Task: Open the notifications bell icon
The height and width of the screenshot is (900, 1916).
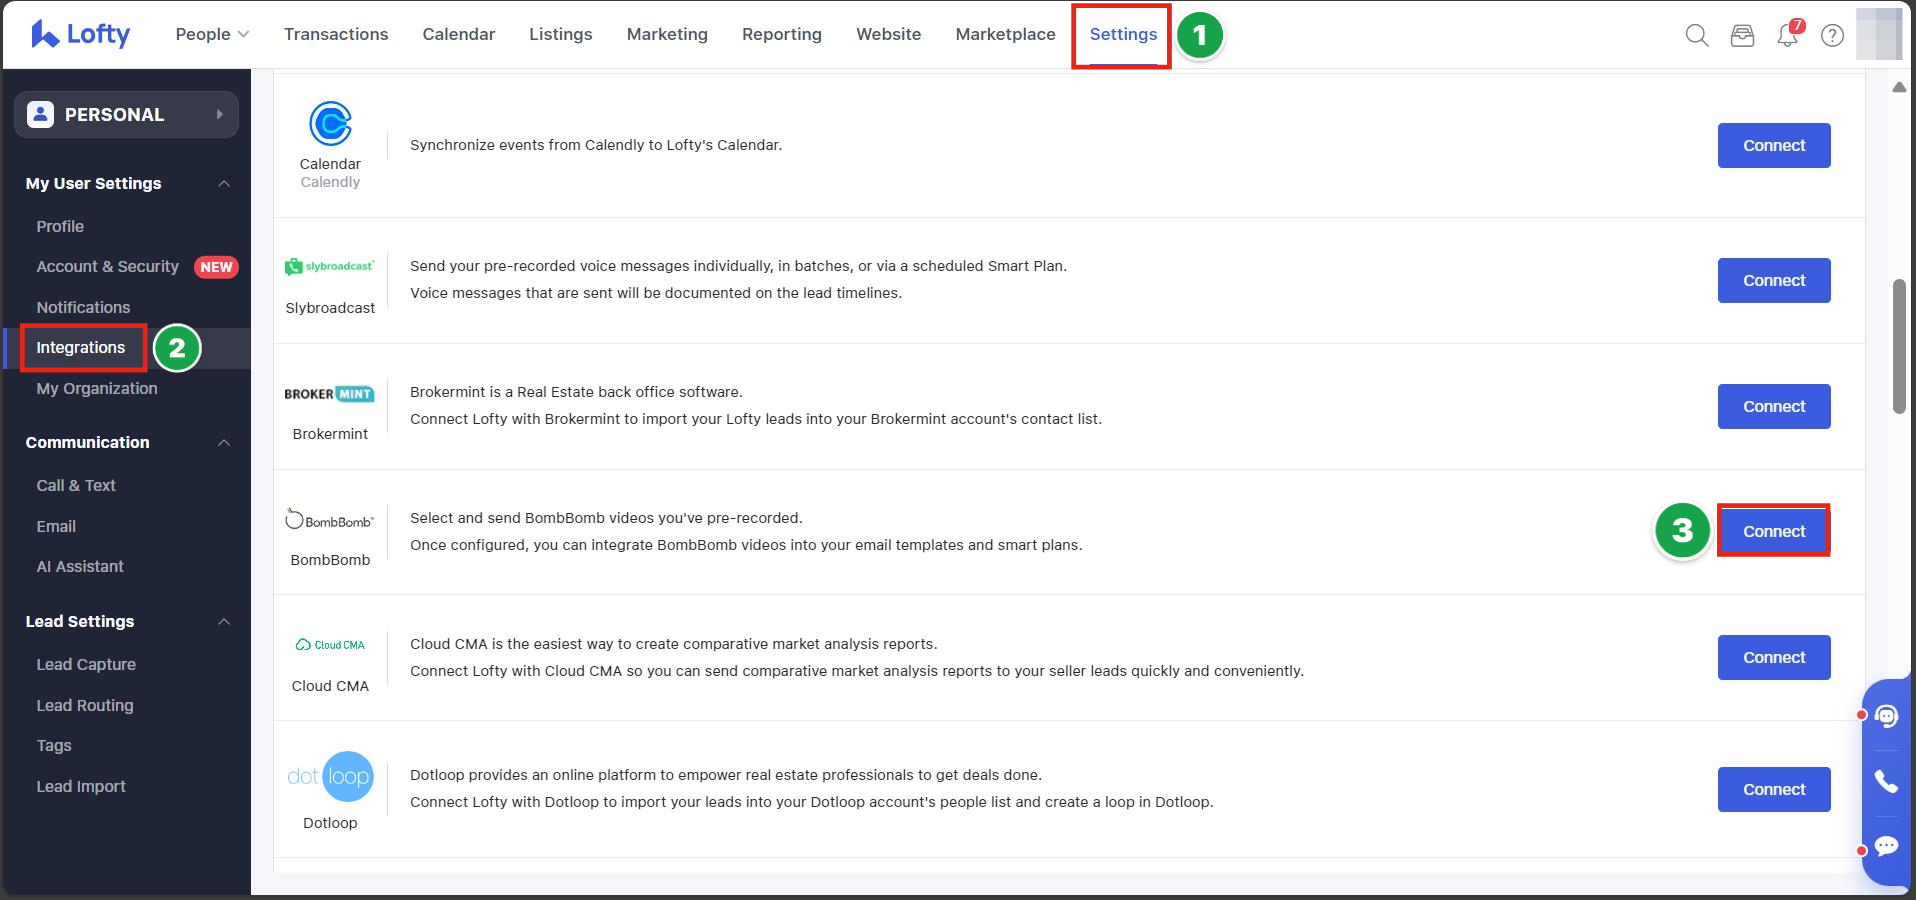Action: click(1787, 36)
